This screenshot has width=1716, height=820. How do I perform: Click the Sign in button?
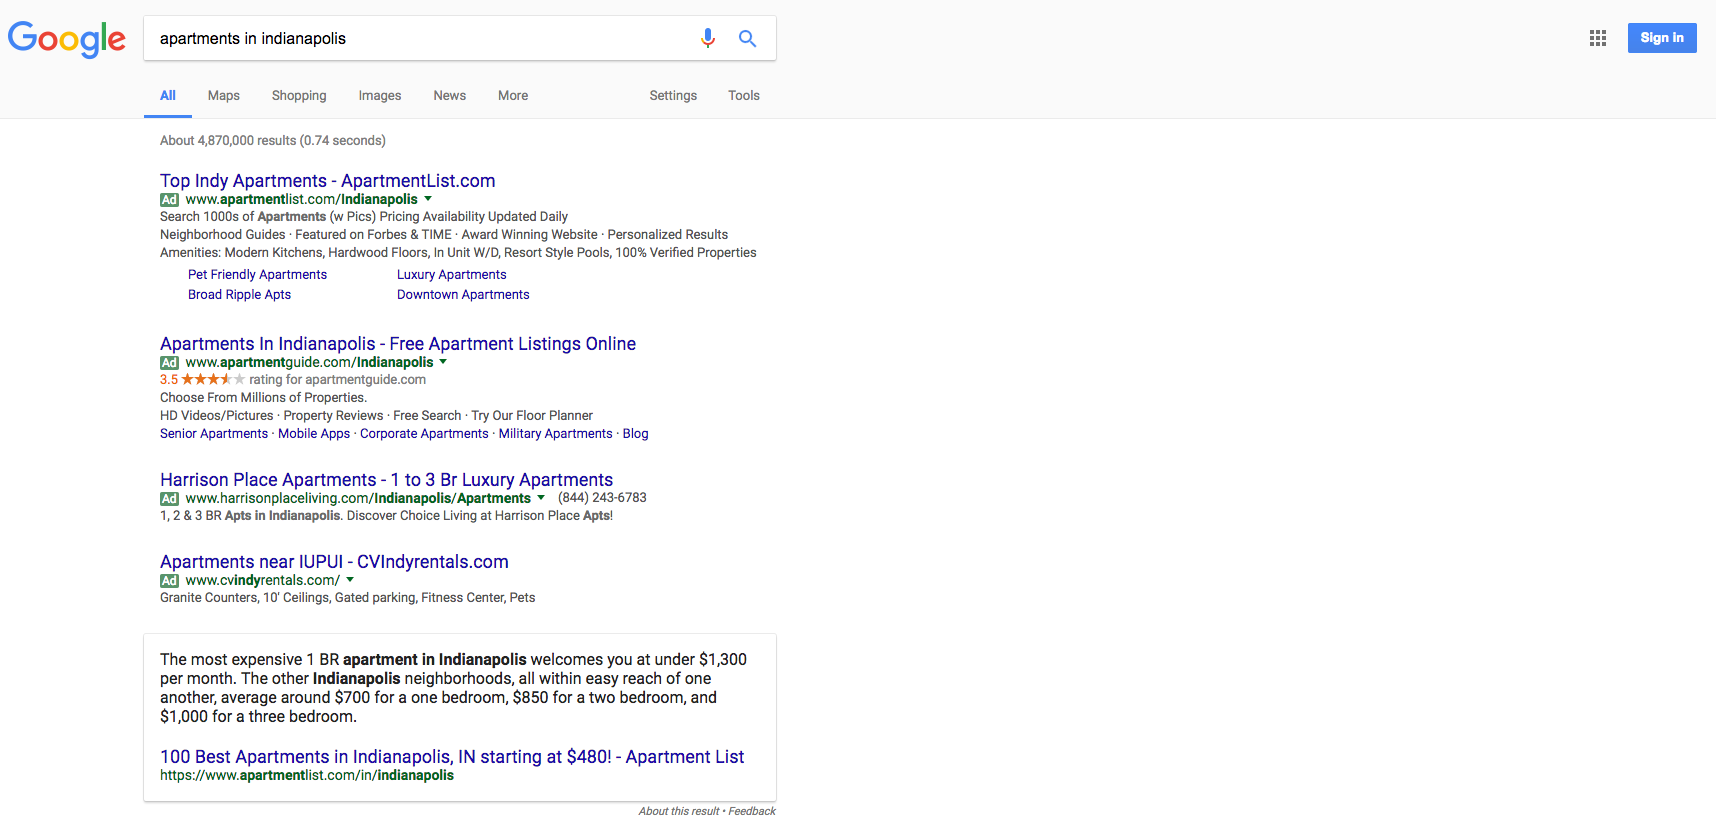click(x=1662, y=38)
